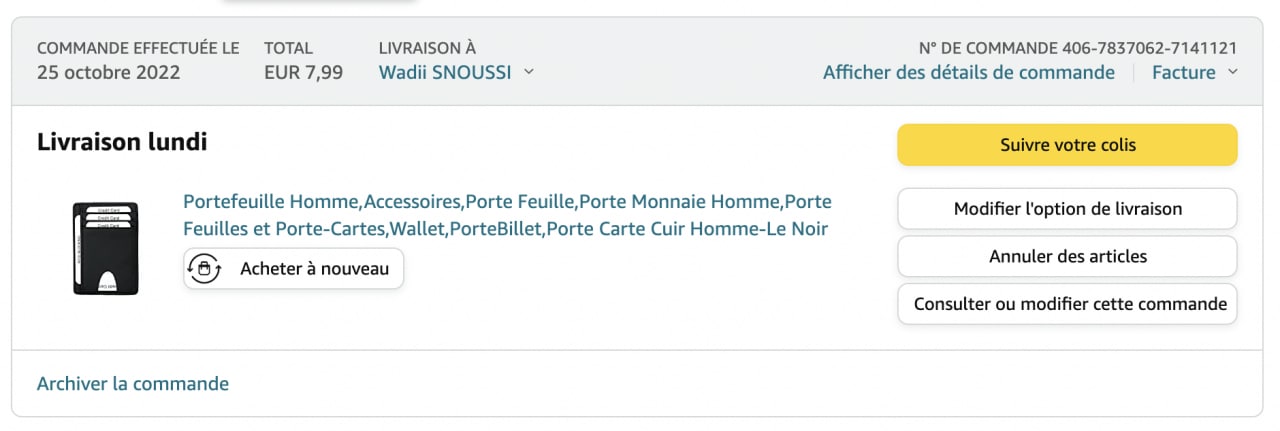Click the COMMANDE EFFECTUÉE LE label
The image size is (1280, 431).
[x=138, y=48]
